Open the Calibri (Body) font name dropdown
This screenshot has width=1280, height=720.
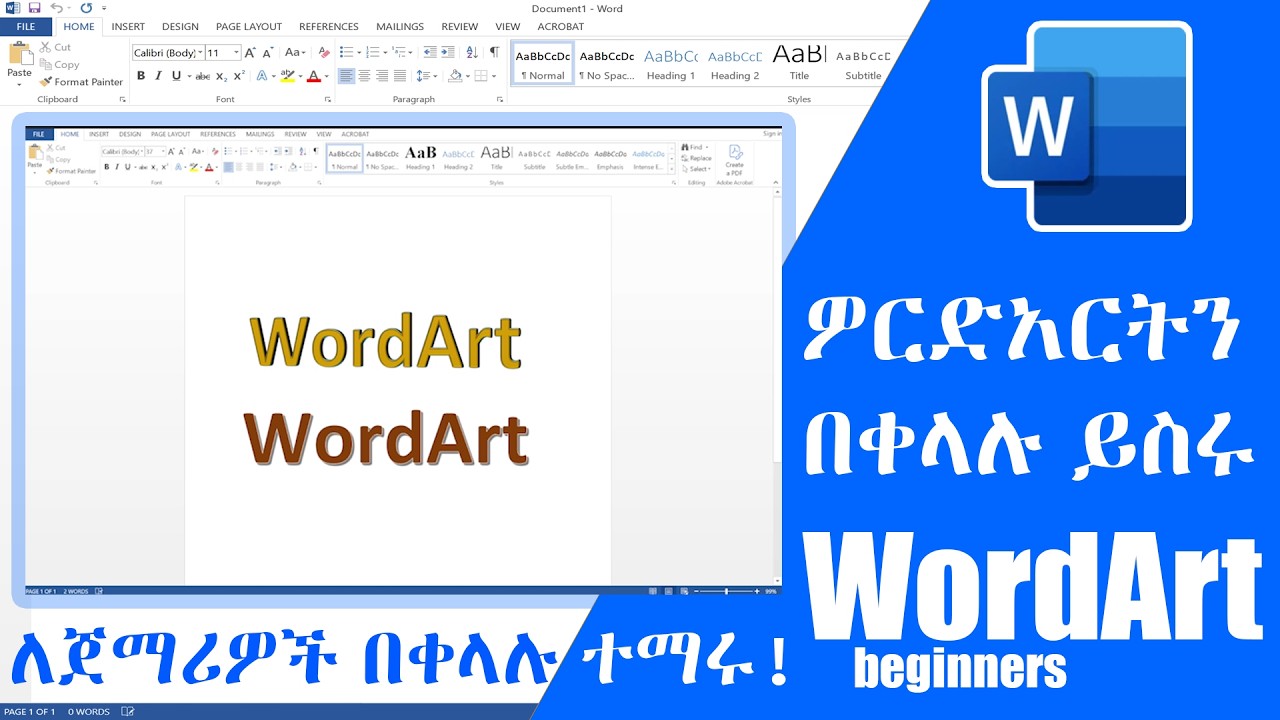(200, 53)
